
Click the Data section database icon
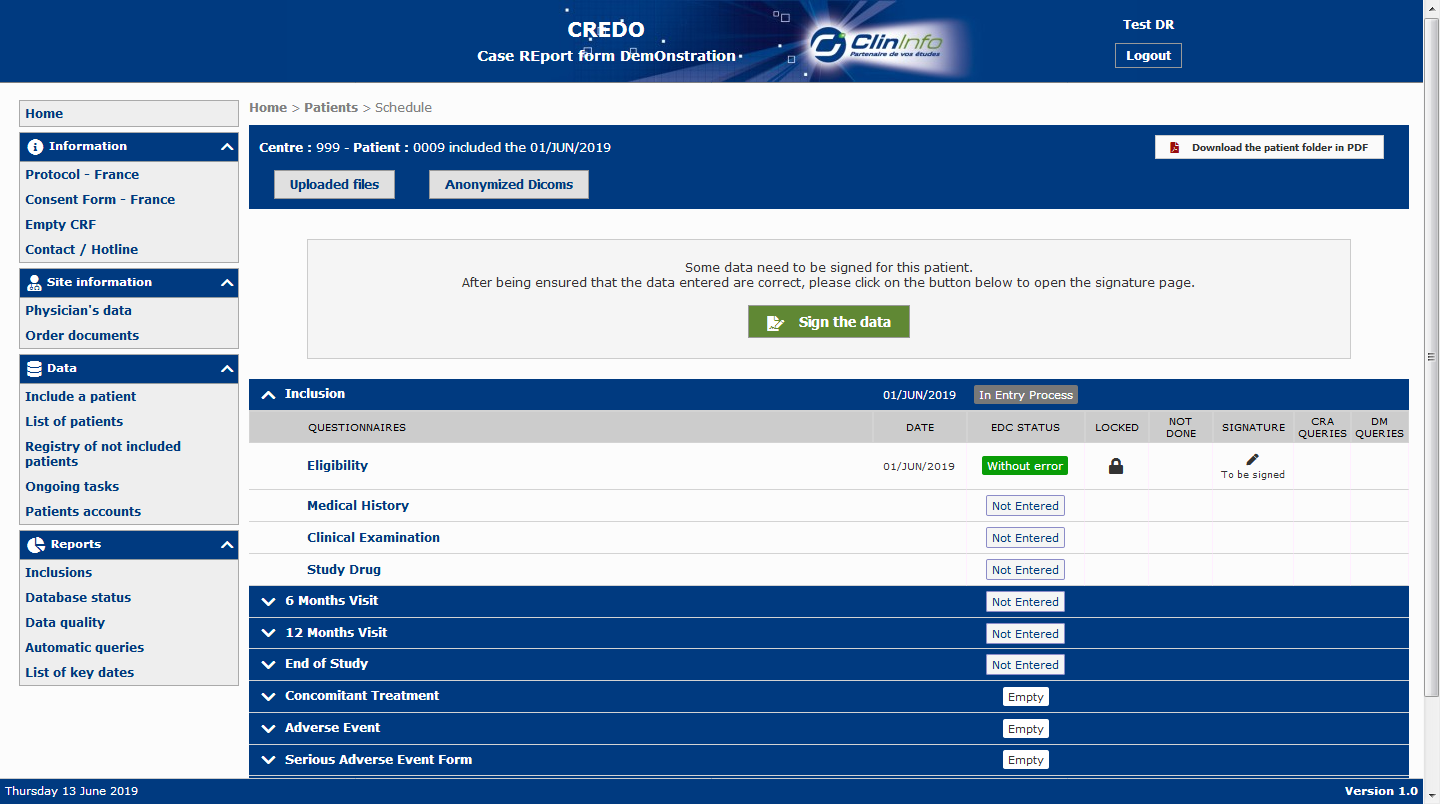point(35,369)
